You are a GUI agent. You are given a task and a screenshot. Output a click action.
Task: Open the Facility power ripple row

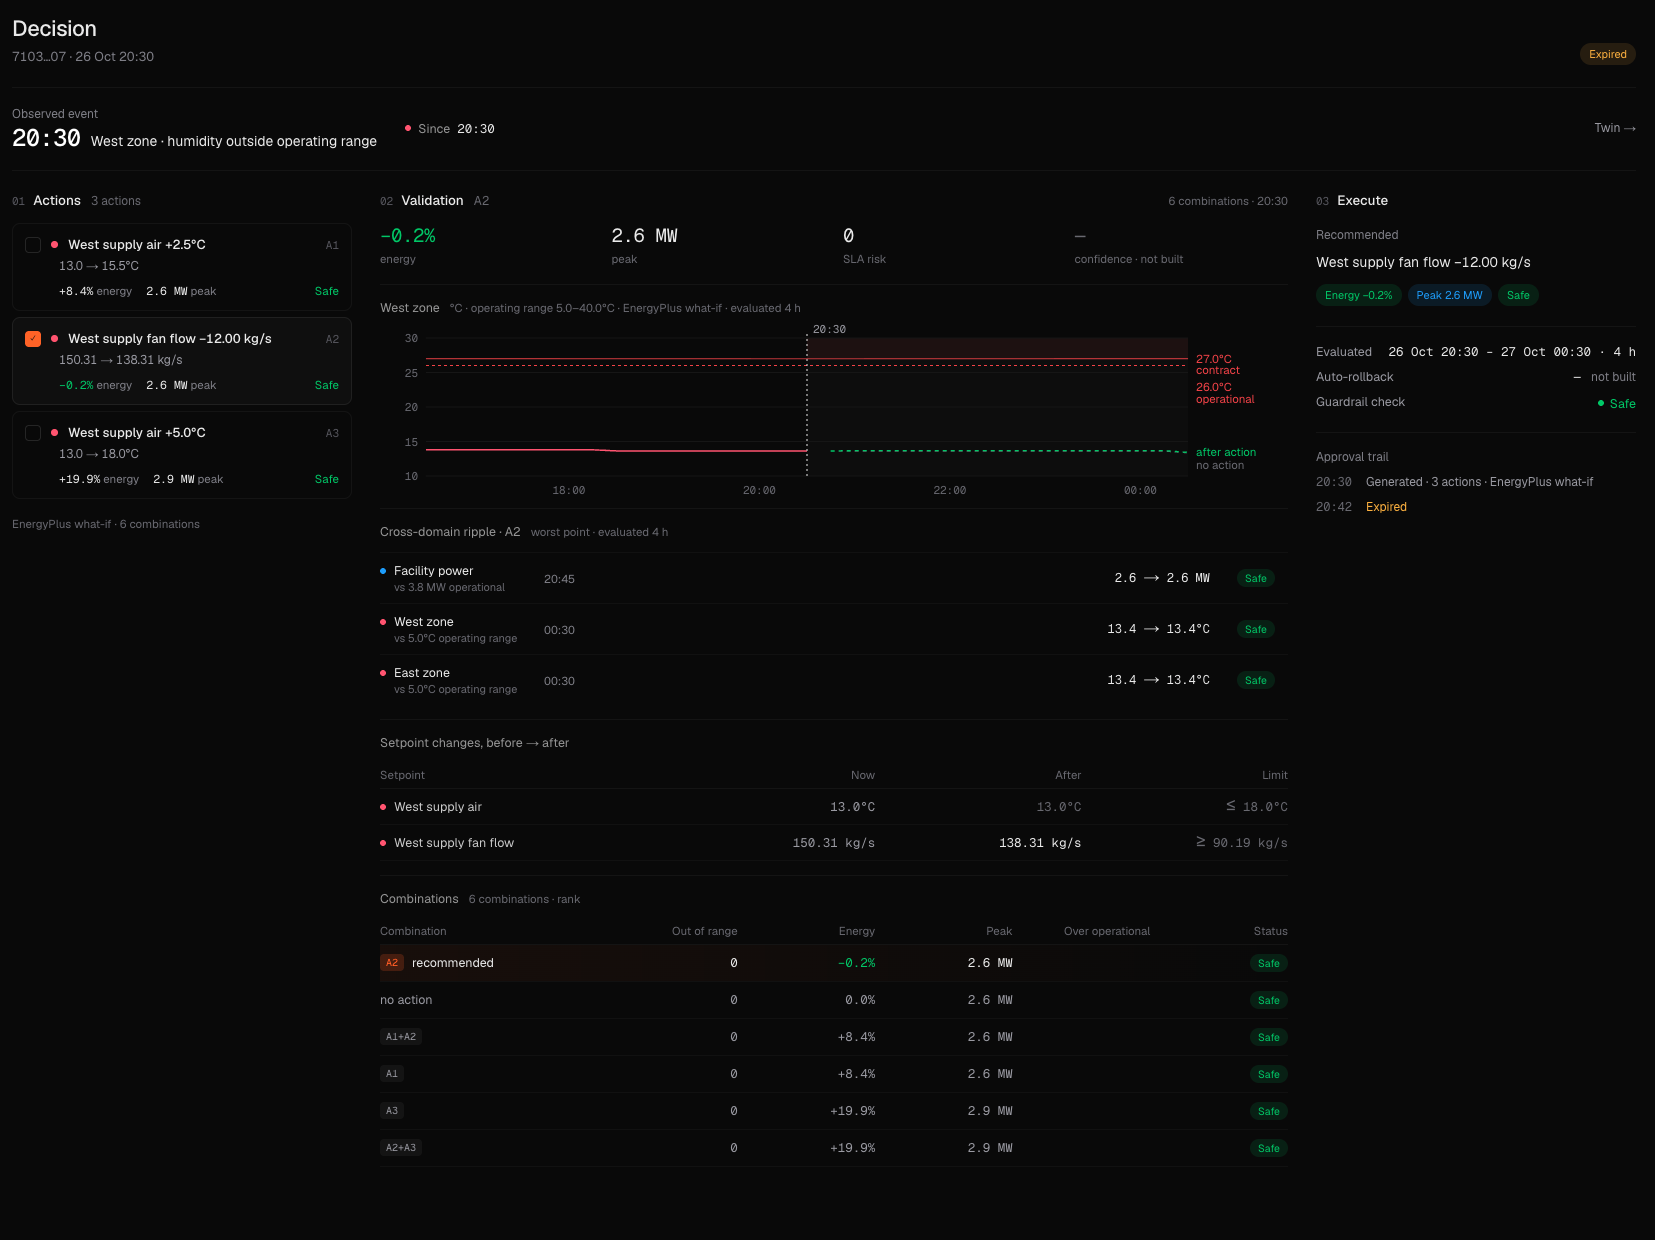[x=833, y=578]
